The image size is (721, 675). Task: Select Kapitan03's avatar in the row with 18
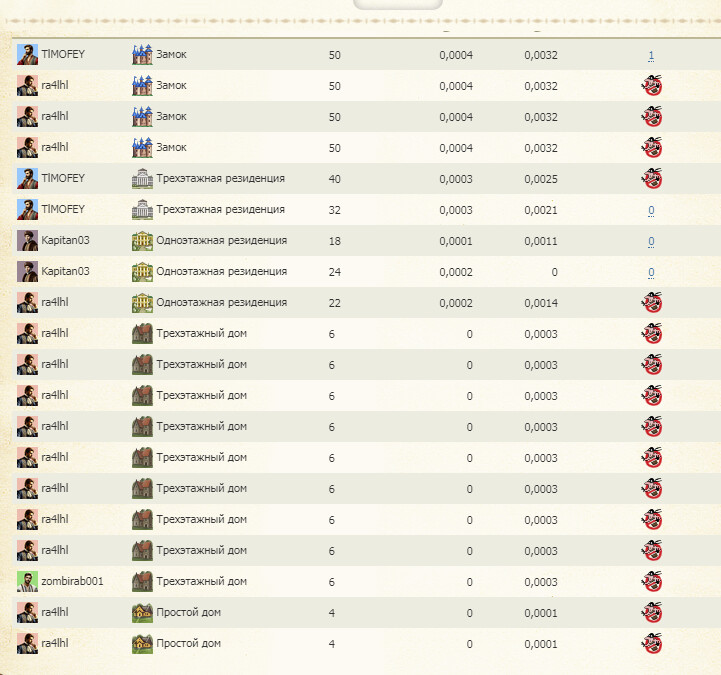point(27,240)
